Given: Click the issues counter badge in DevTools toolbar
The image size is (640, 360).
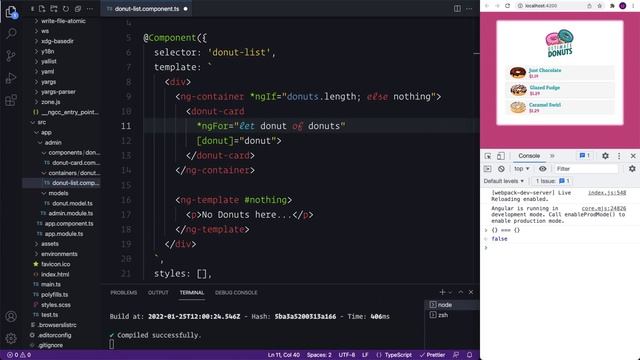Looking at the screenshot, I should (585, 156).
